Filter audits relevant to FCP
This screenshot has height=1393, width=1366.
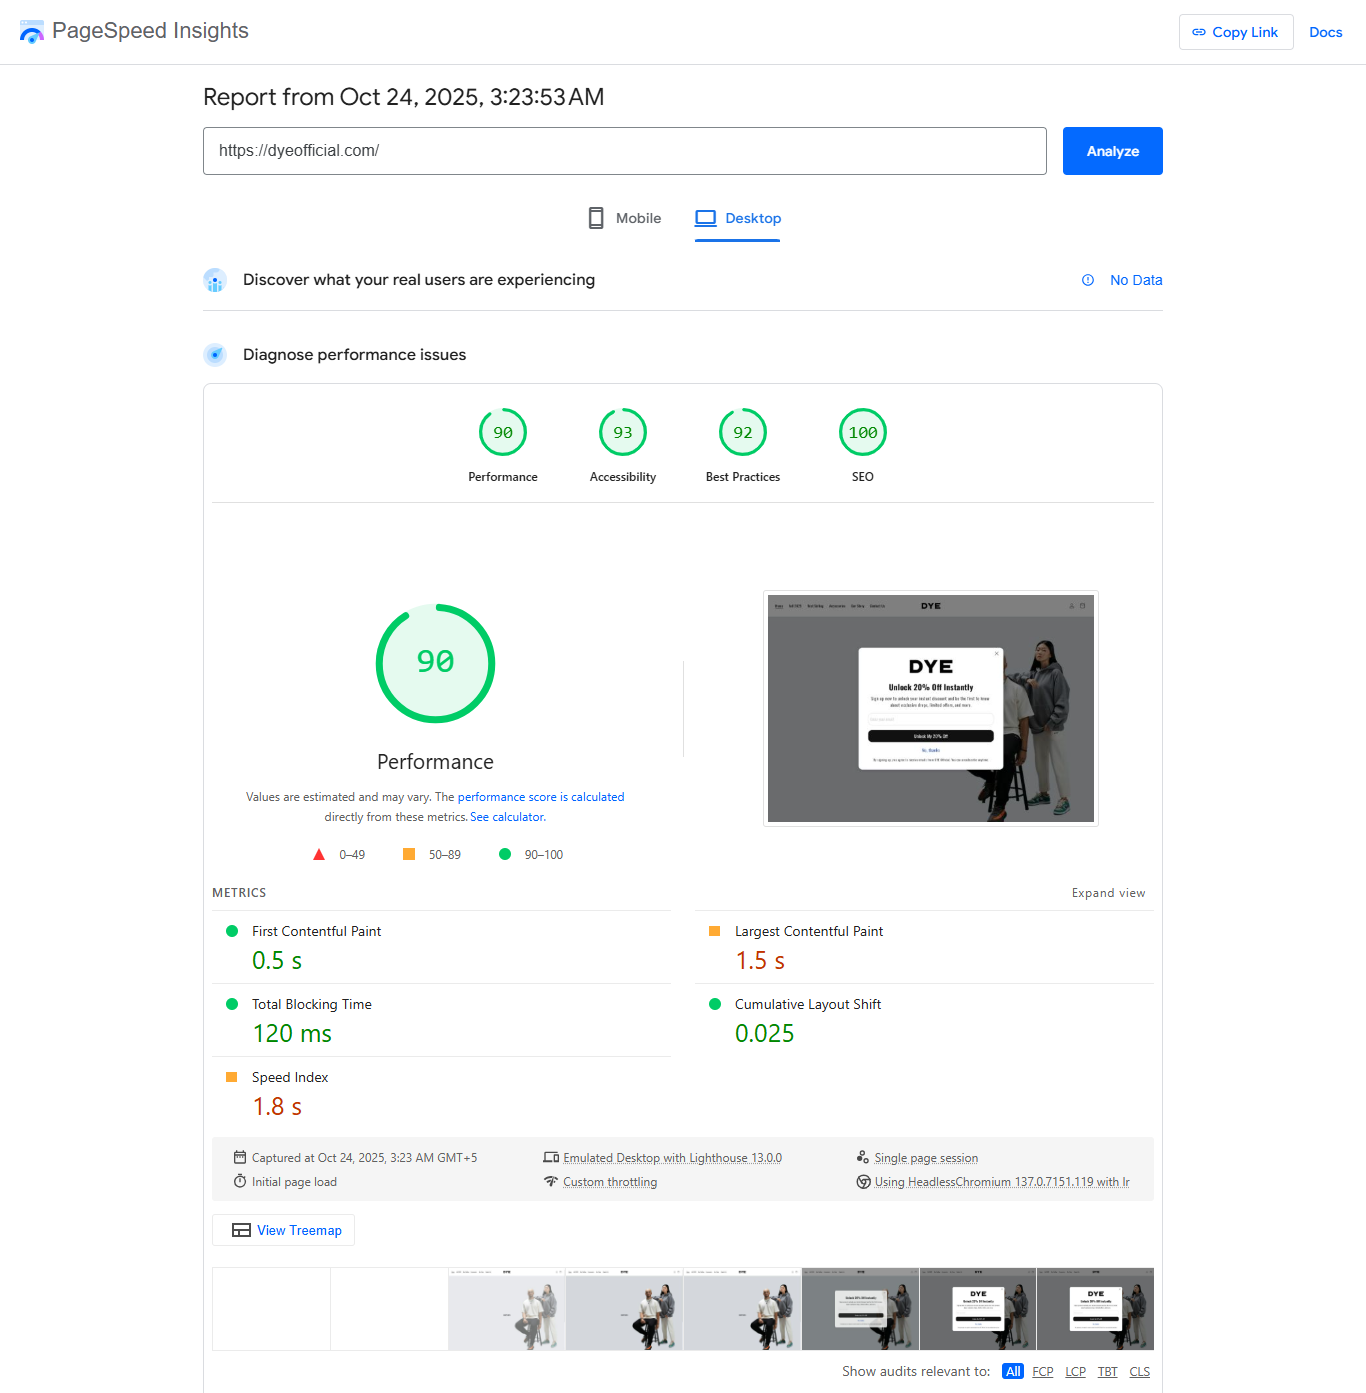tap(1042, 1371)
